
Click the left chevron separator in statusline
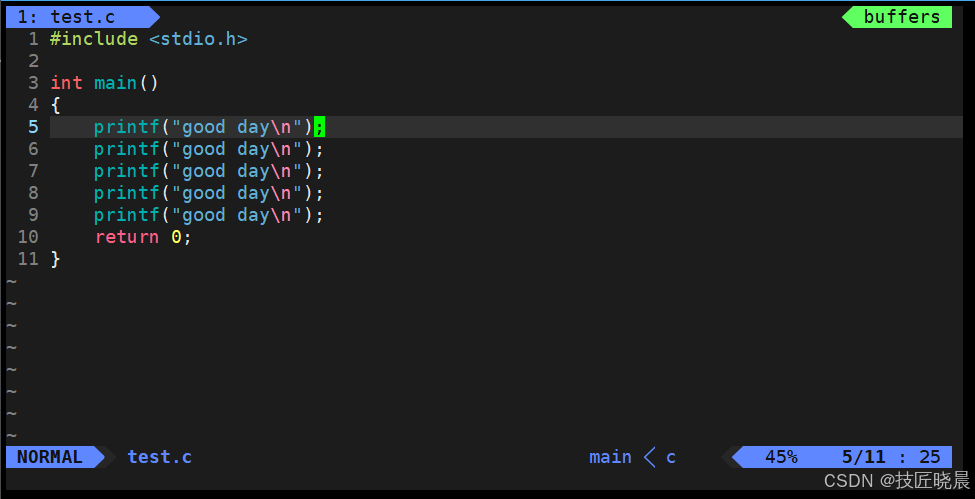[x=649, y=457]
